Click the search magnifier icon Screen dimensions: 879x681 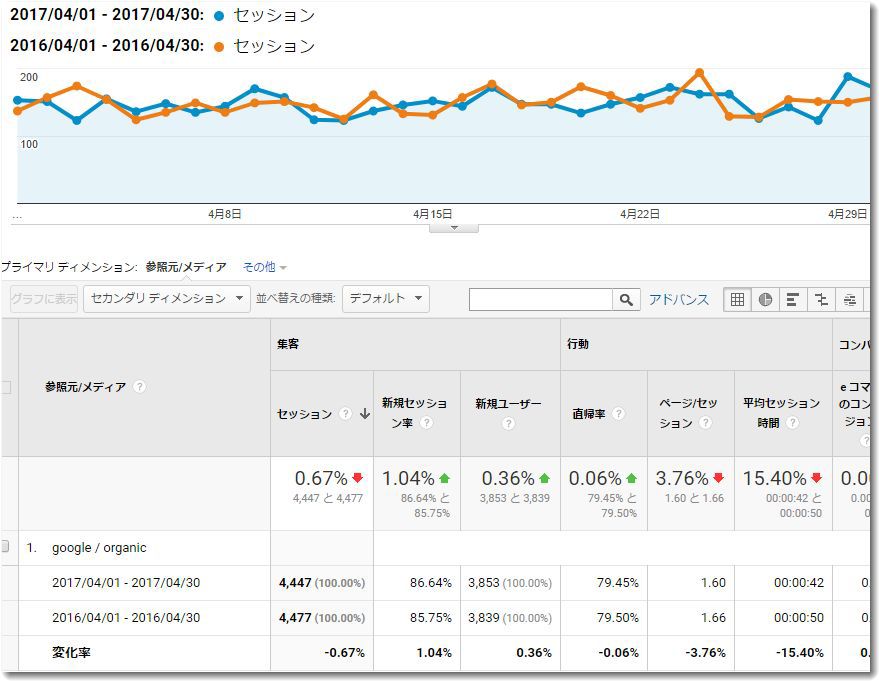point(626,299)
